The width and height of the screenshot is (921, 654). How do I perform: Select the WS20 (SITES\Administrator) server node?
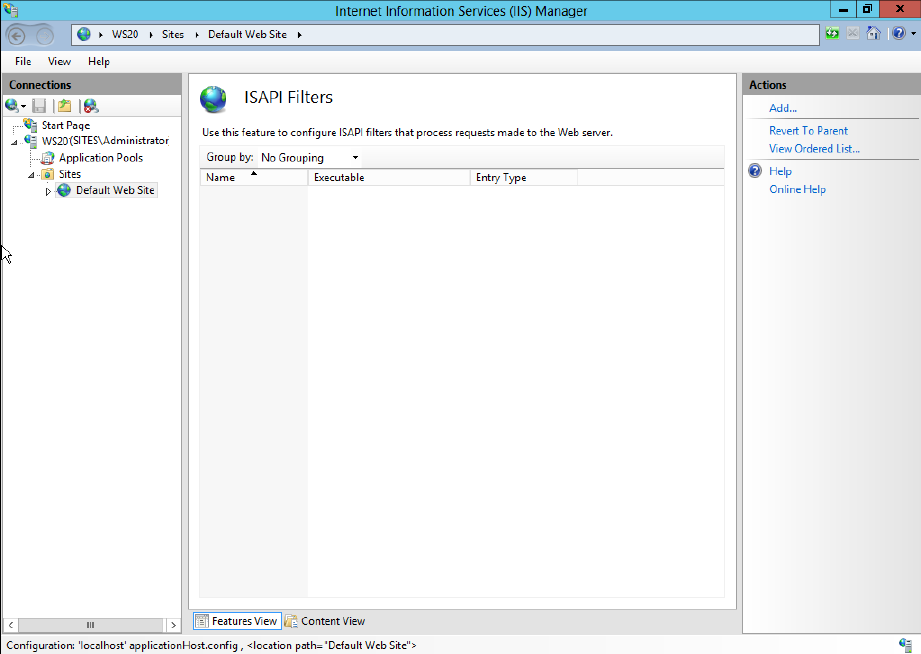pos(105,141)
